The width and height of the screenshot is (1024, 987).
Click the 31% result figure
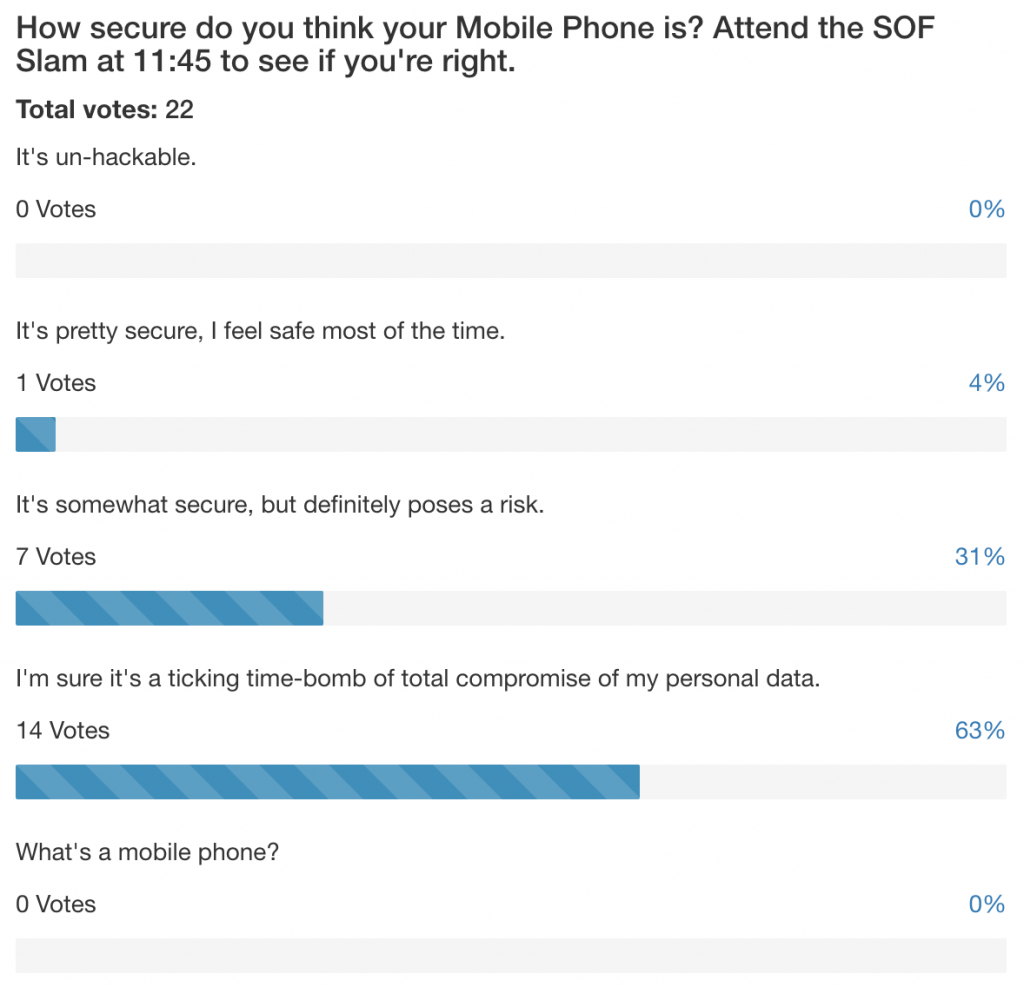[x=980, y=557]
